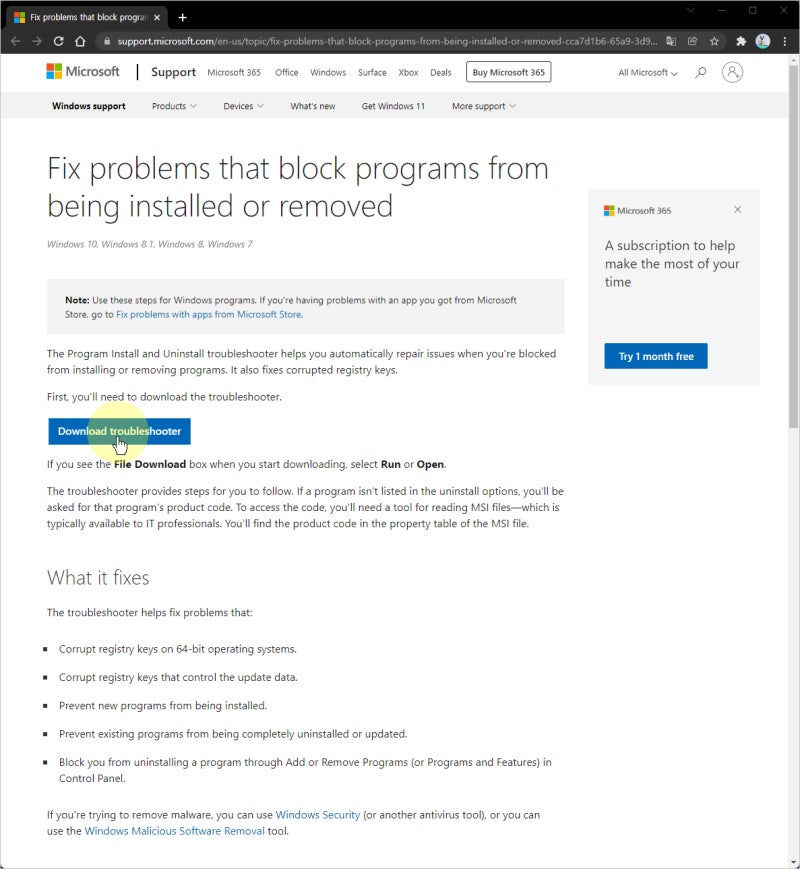Bookmark this page with the star icon
The width and height of the screenshot is (800, 869).
[714, 41]
